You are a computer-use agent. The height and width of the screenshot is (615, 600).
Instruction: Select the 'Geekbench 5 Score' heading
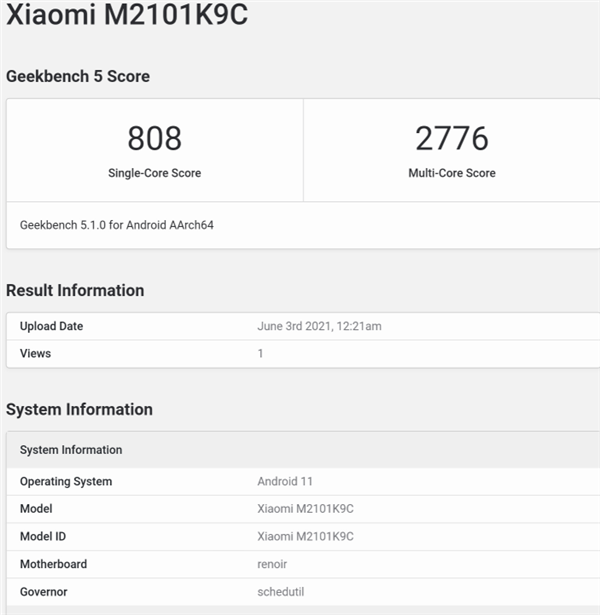tap(78, 76)
